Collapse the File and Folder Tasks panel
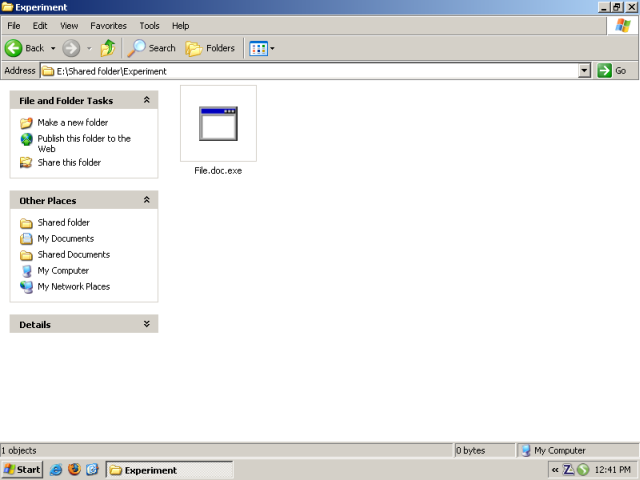The width and height of the screenshot is (640, 480). tap(147, 100)
